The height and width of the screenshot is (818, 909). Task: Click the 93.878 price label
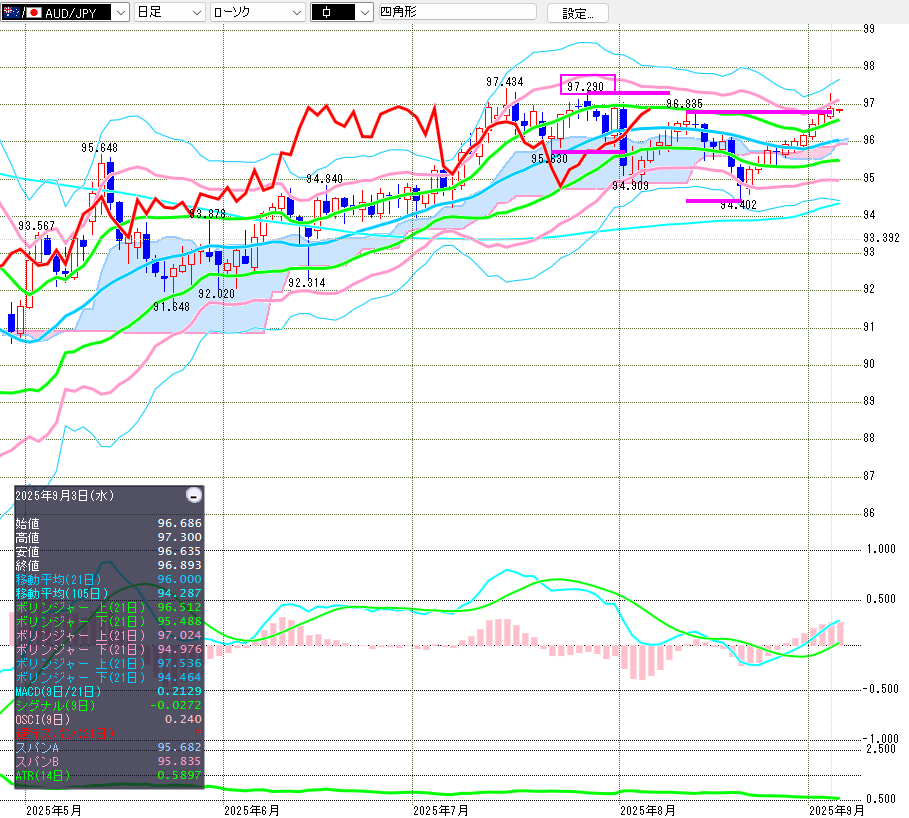207,213
